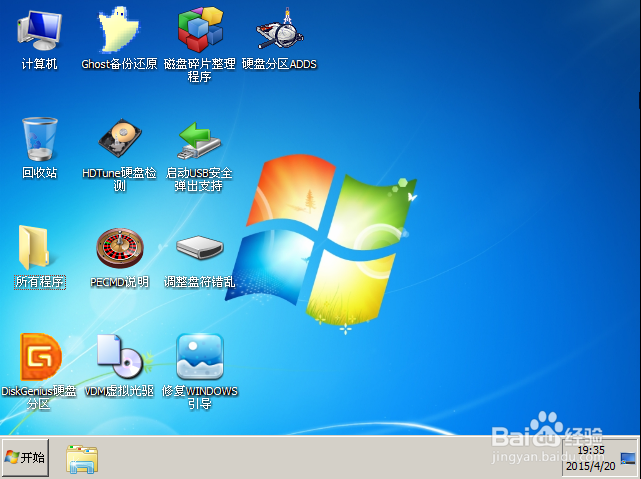Image resolution: width=641 pixels, height=479 pixels.
Task: Click the 开始 start button
Action: coord(25,458)
